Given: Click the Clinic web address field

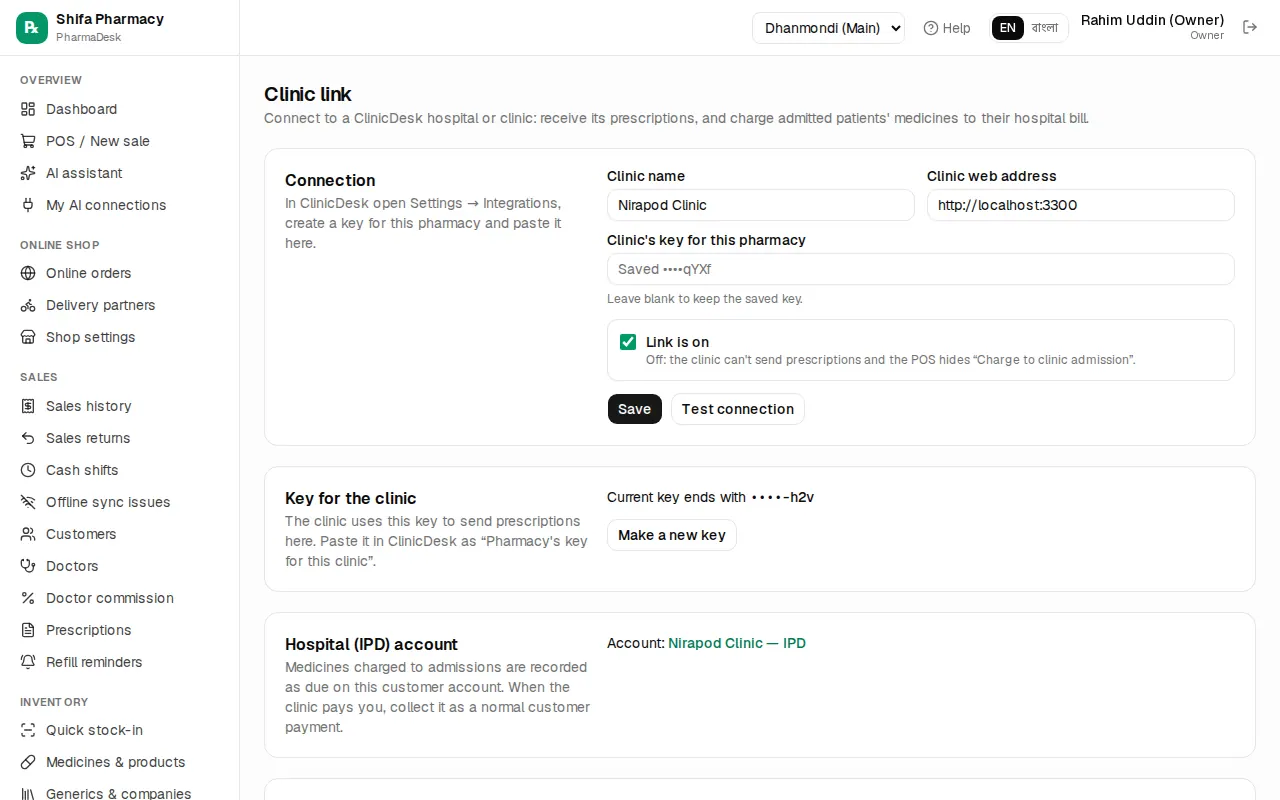Looking at the screenshot, I should pyautogui.click(x=1081, y=205).
